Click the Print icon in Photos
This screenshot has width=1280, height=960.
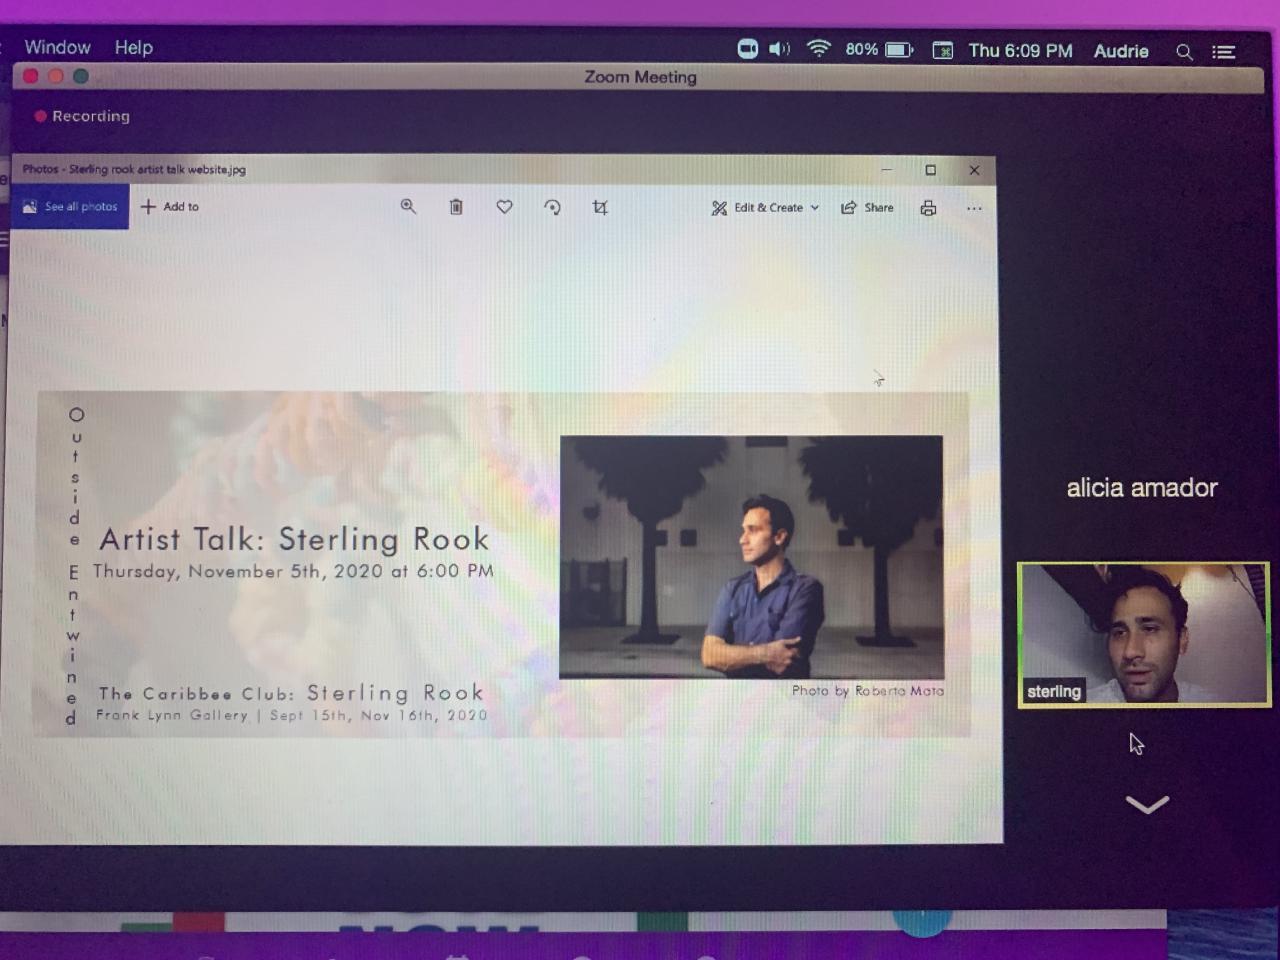tap(928, 208)
